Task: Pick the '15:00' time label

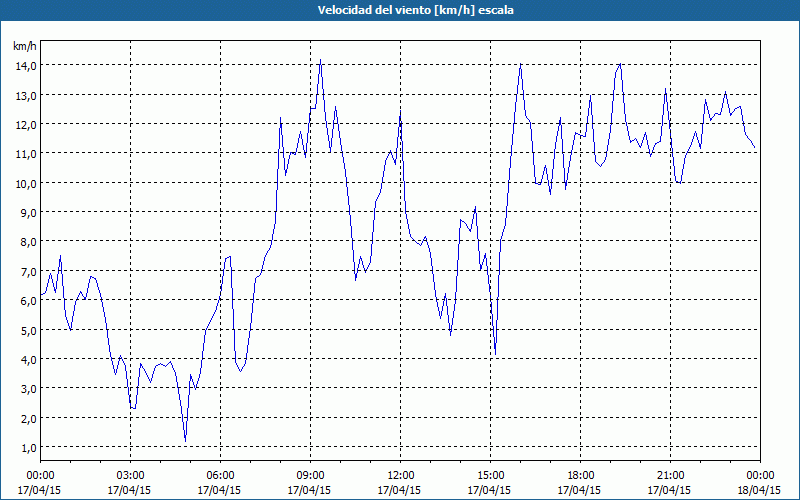Action: (x=490, y=476)
